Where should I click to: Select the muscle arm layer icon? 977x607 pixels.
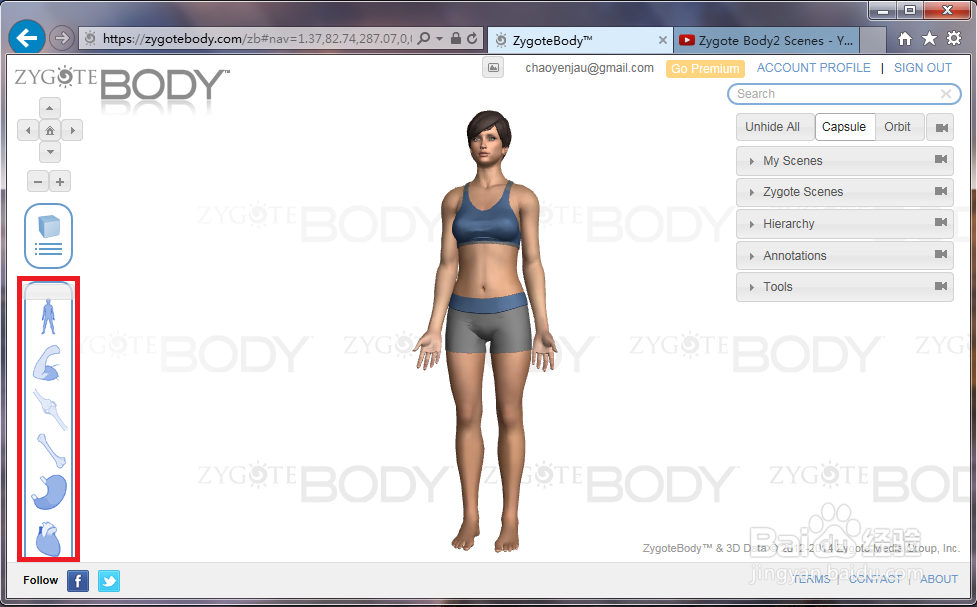pyautogui.click(x=48, y=363)
